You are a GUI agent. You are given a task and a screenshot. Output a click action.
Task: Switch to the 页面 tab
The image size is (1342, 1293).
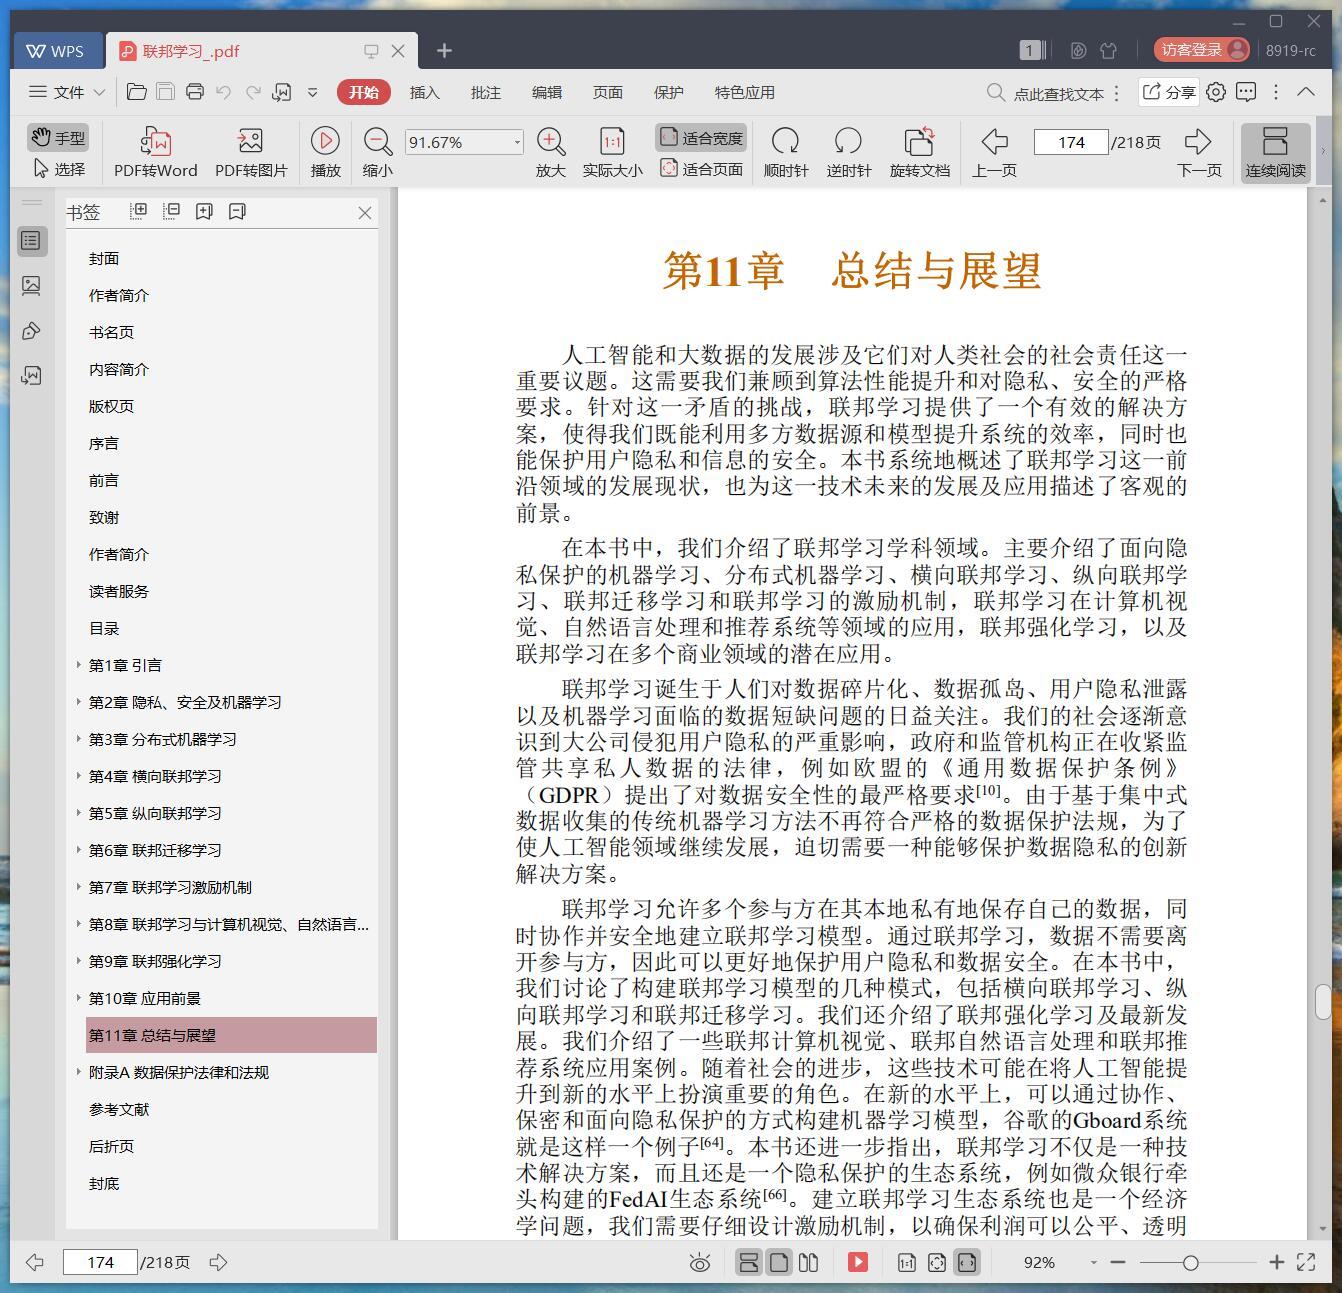point(607,92)
